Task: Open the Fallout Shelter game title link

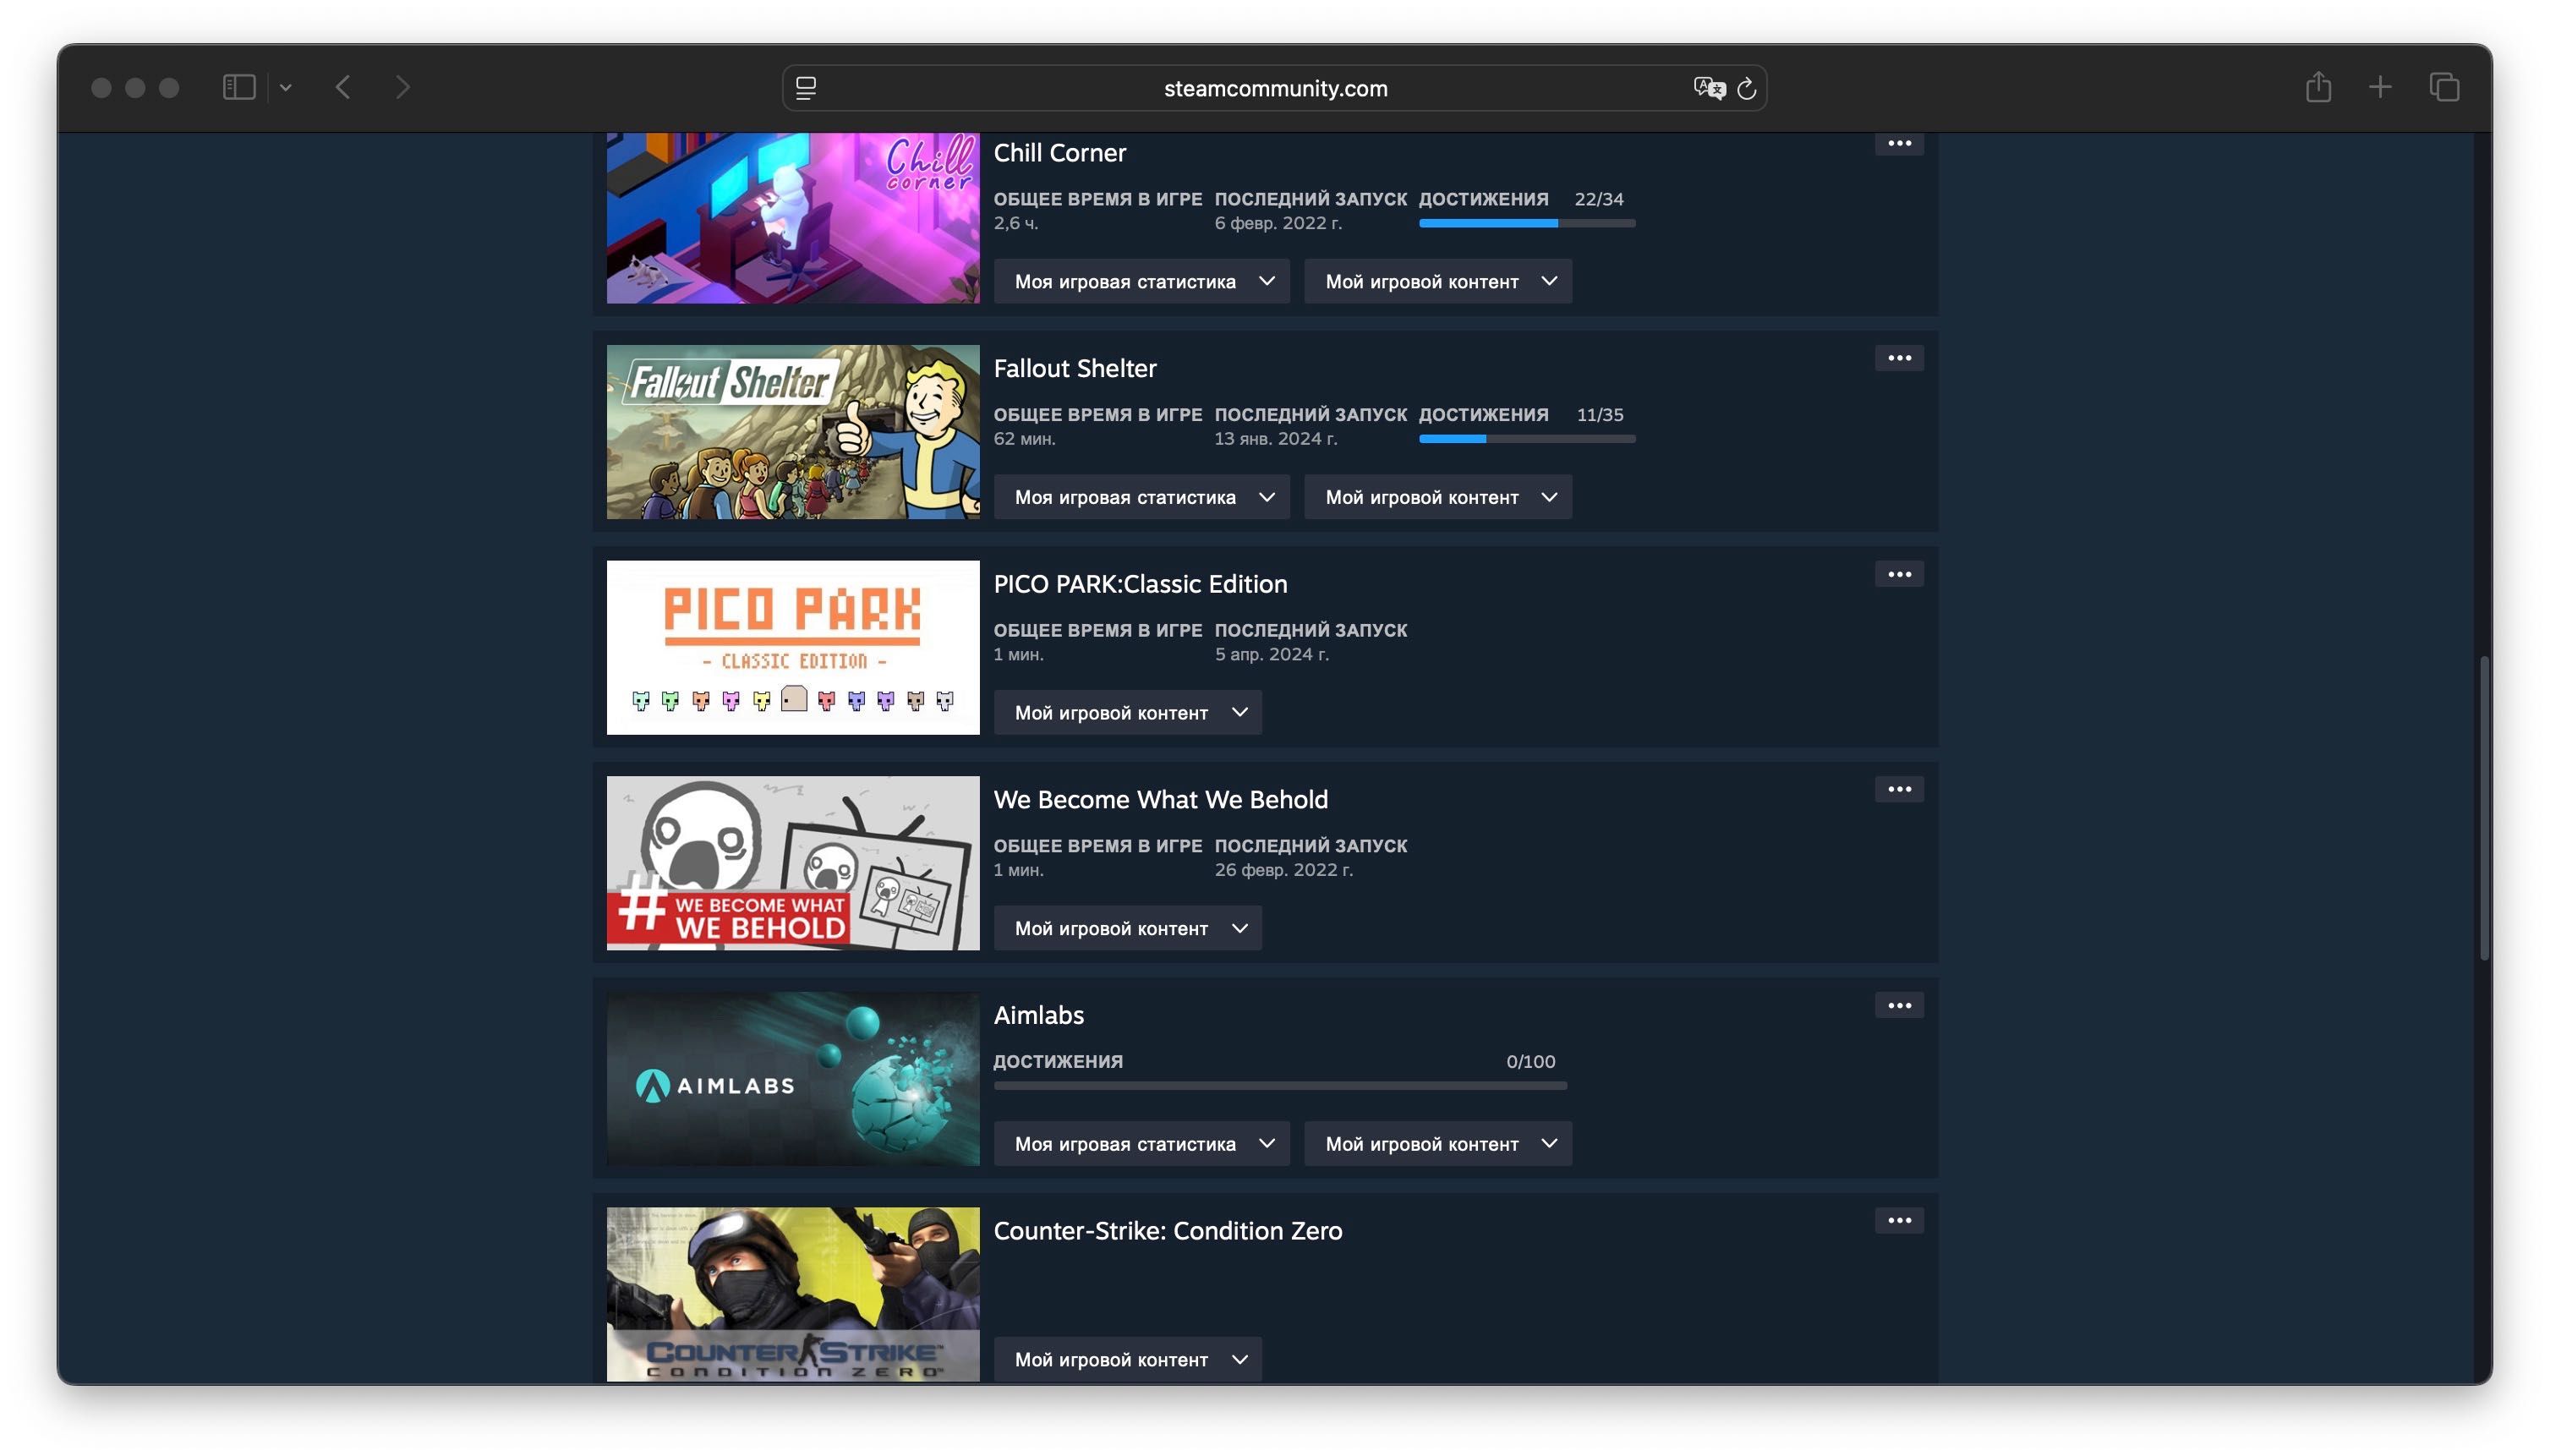Action: 1074,369
